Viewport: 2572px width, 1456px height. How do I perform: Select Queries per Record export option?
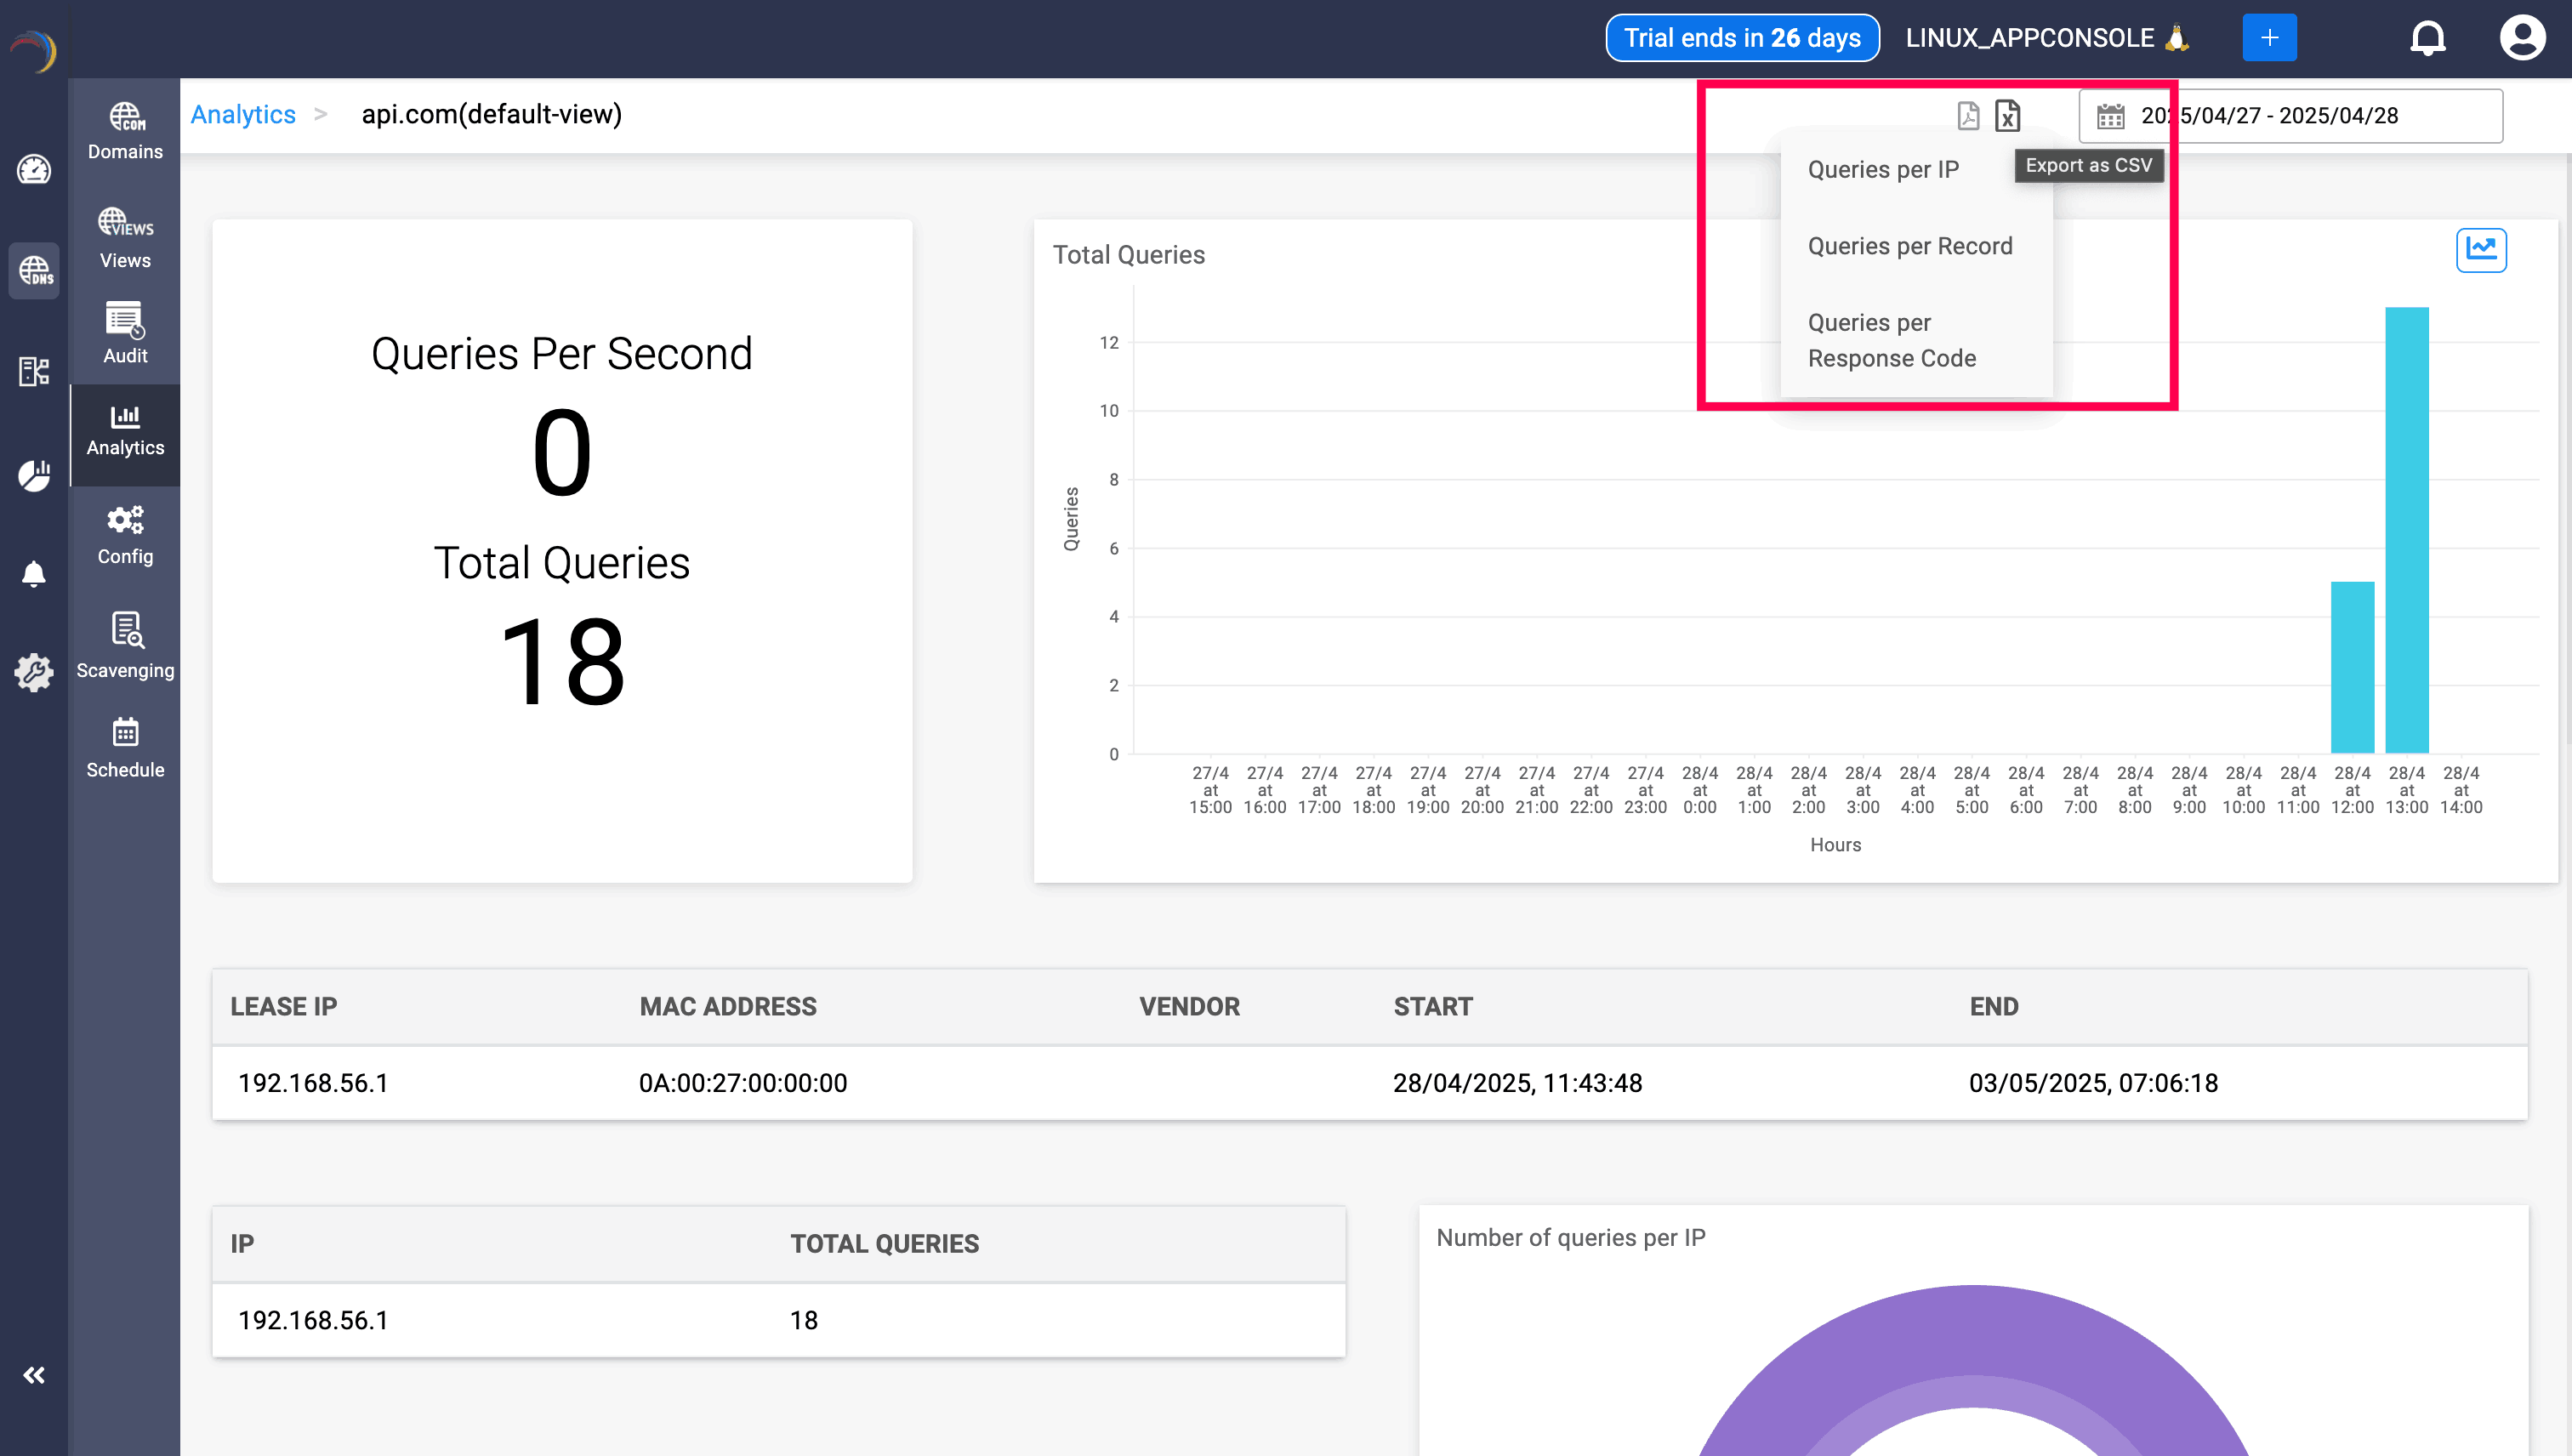tap(1909, 246)
